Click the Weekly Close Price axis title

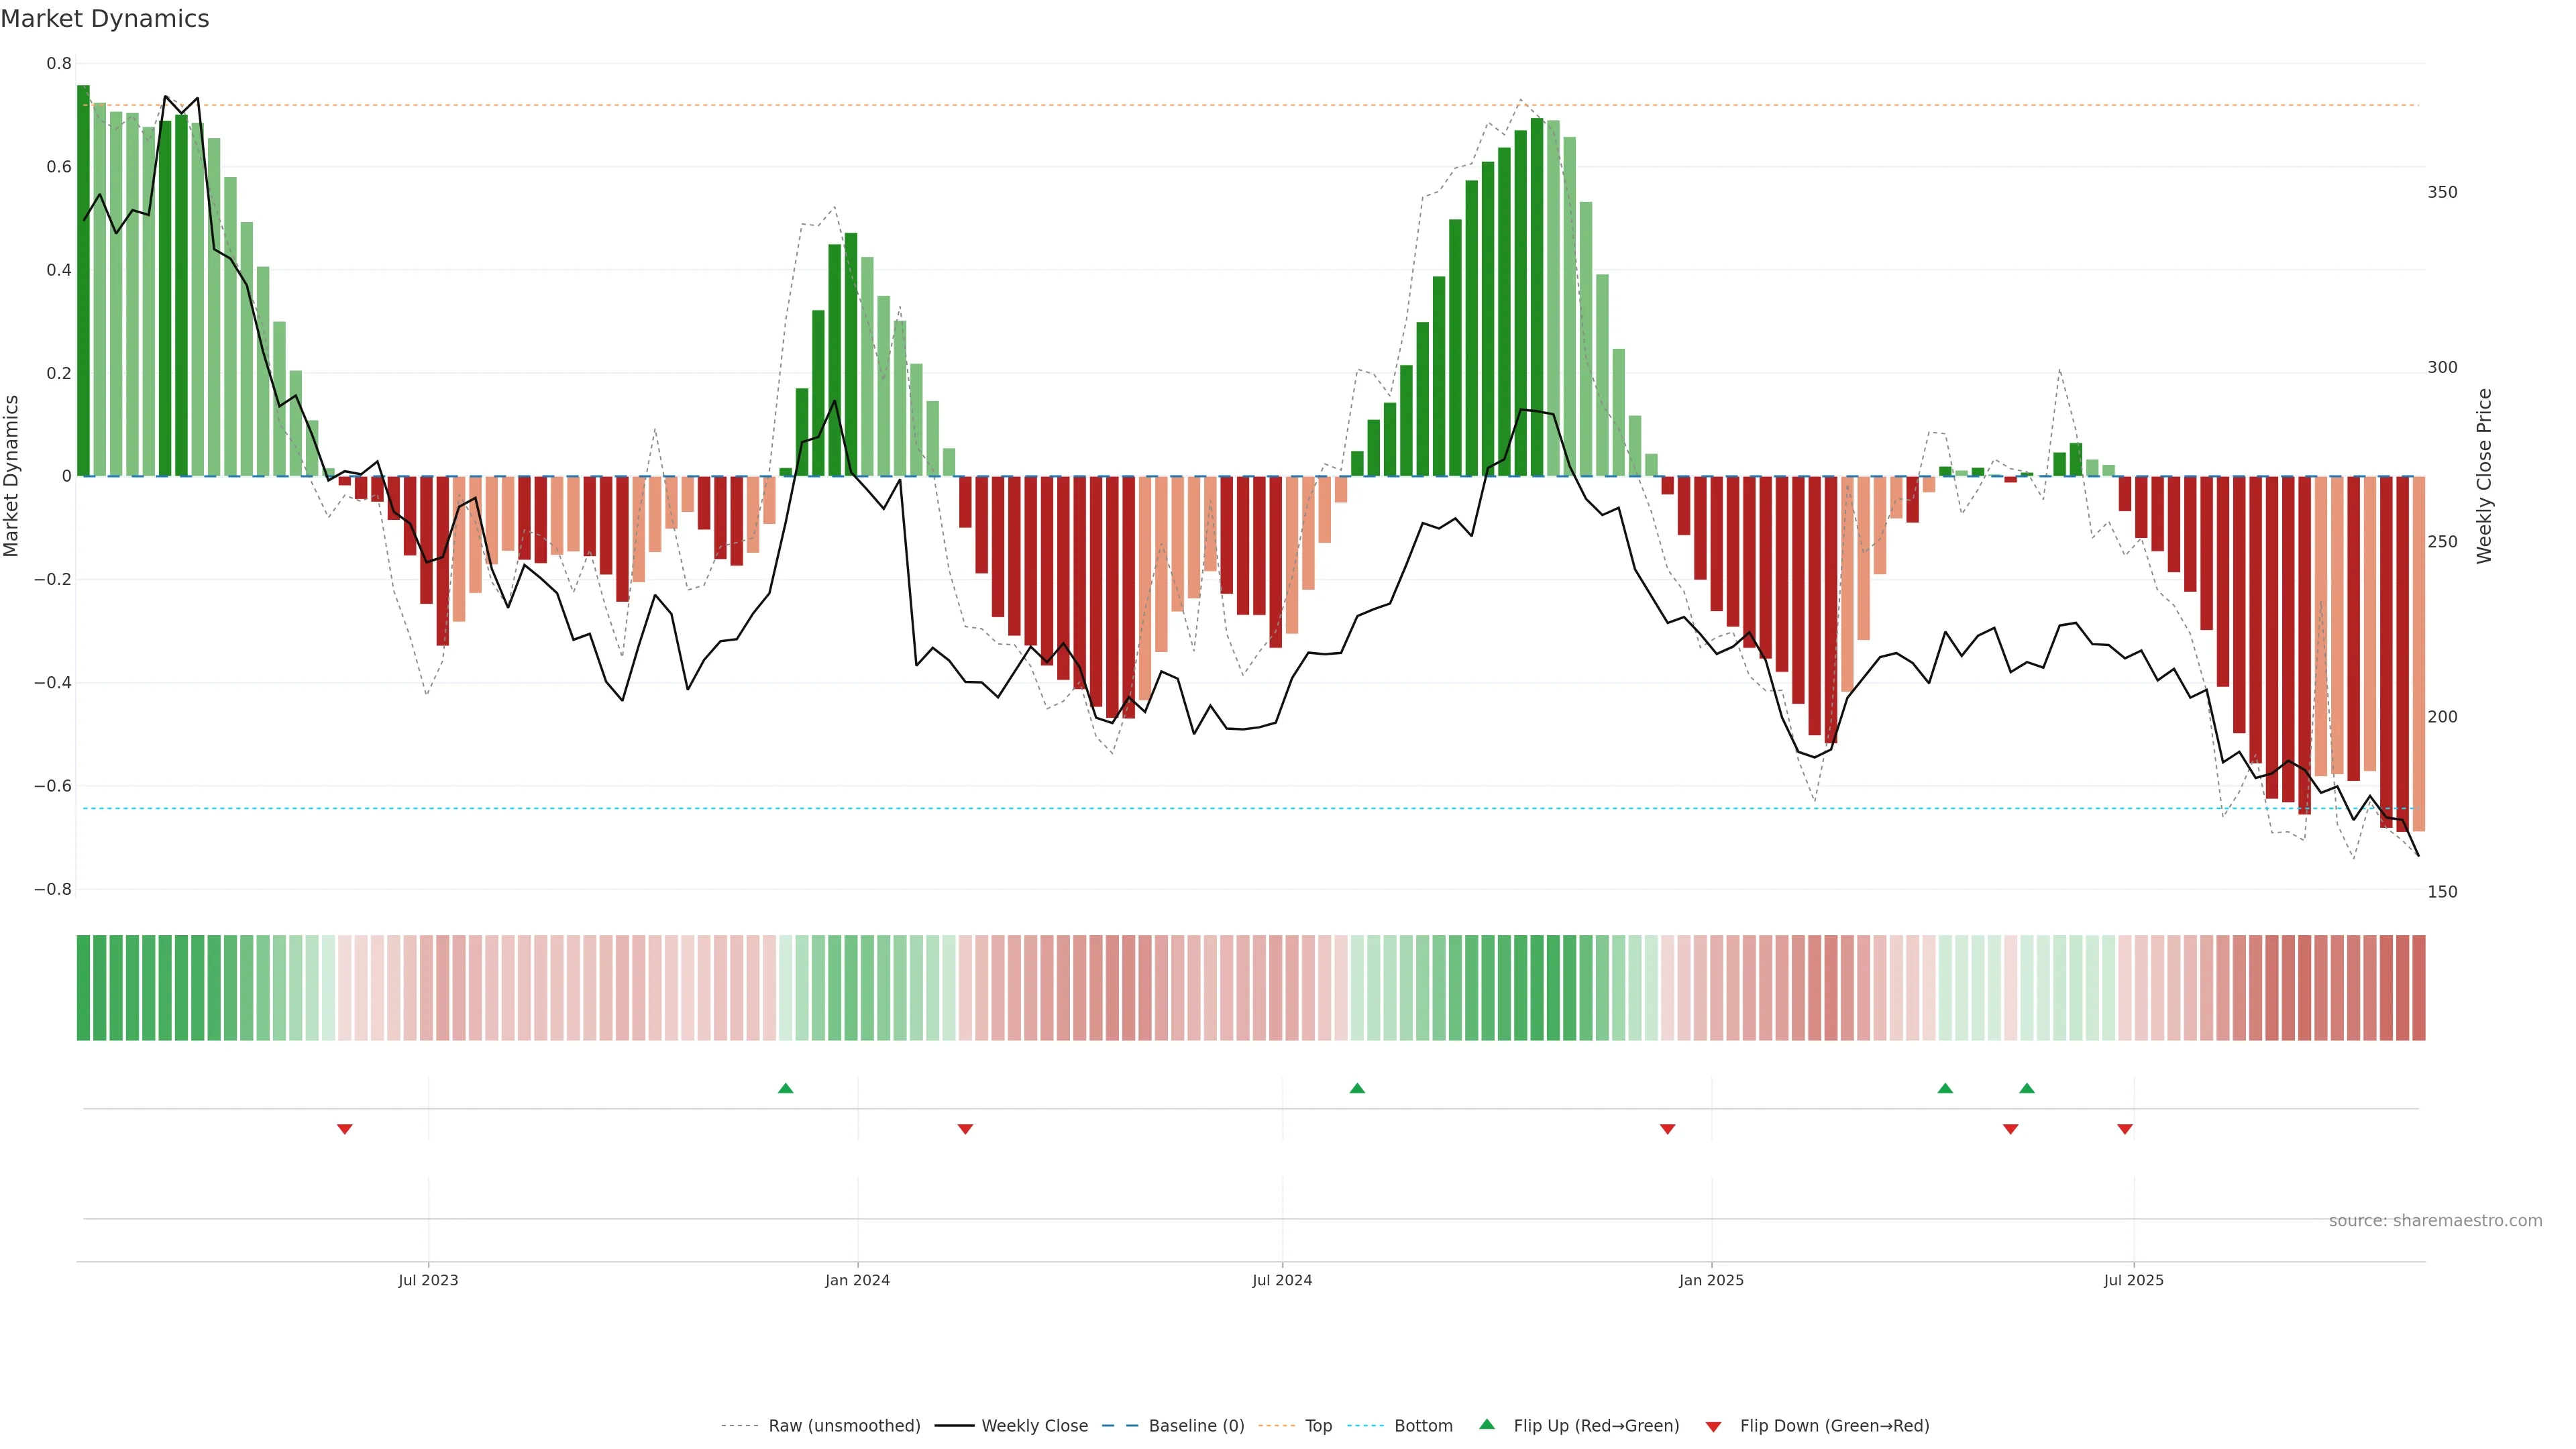[2484, 476]
